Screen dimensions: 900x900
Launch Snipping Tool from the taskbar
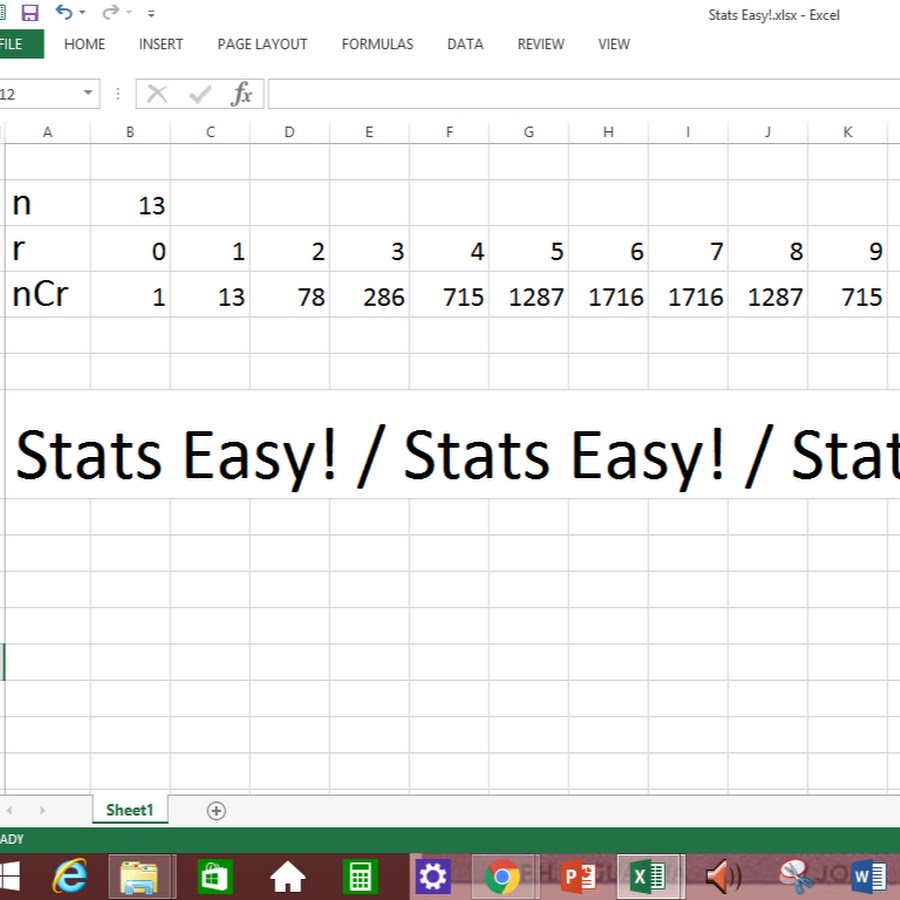(797, 877)
